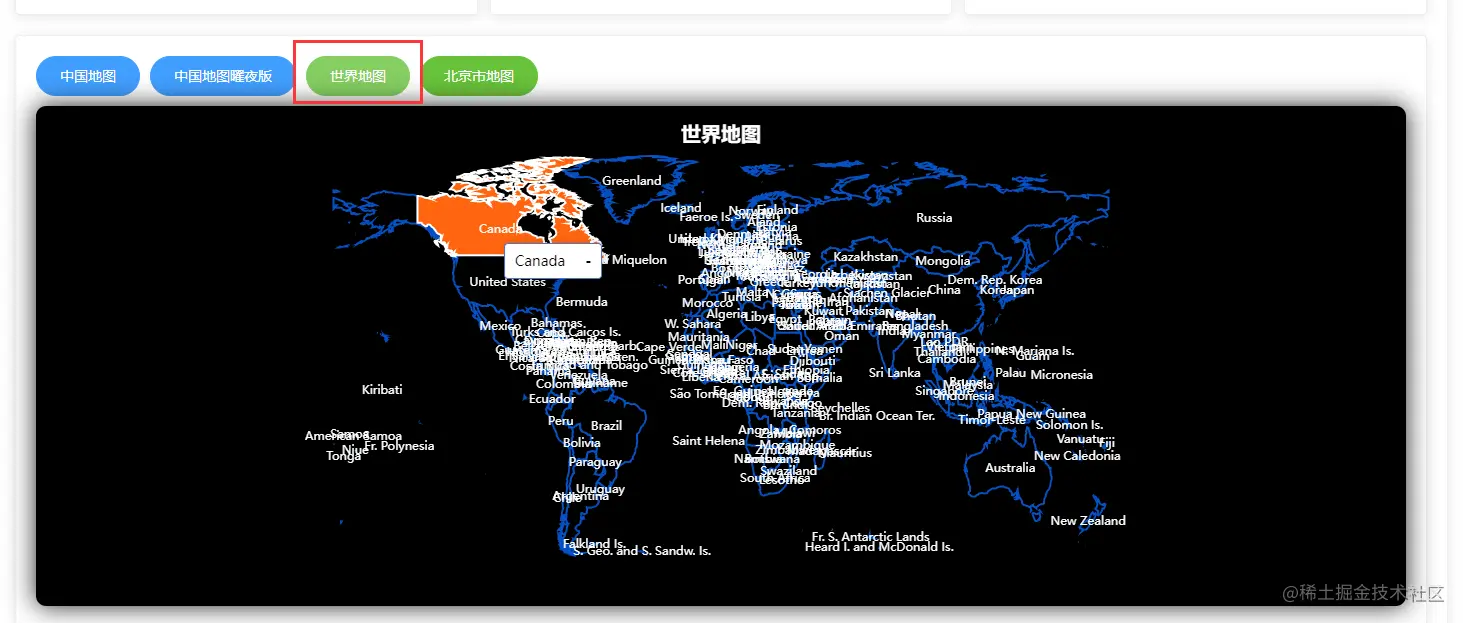This screenshot has width=1463, height=623.
Task: Select the Fr. S. Antarctic Lands label
Action: point(870,537)
